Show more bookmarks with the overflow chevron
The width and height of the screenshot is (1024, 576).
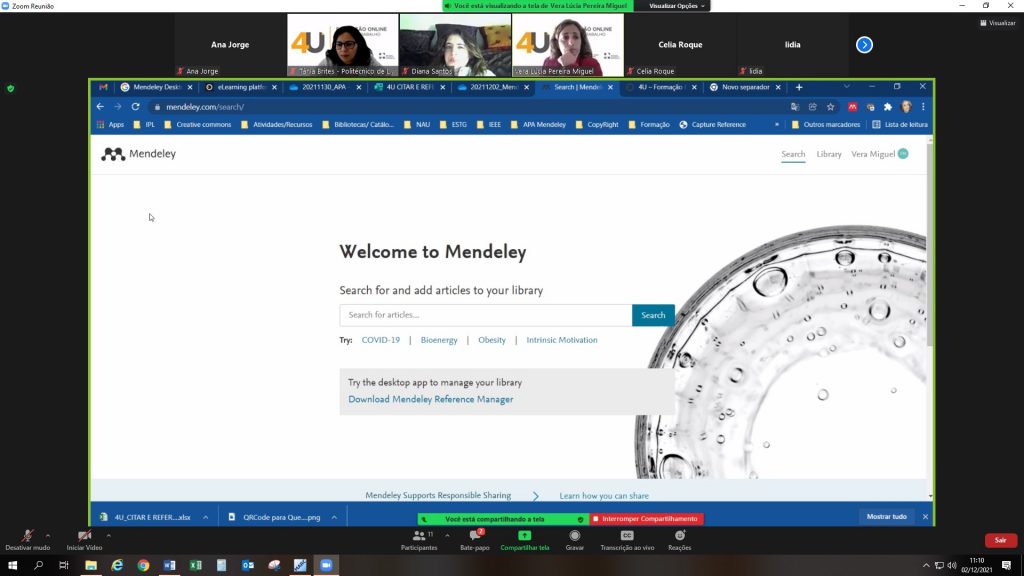776,124
